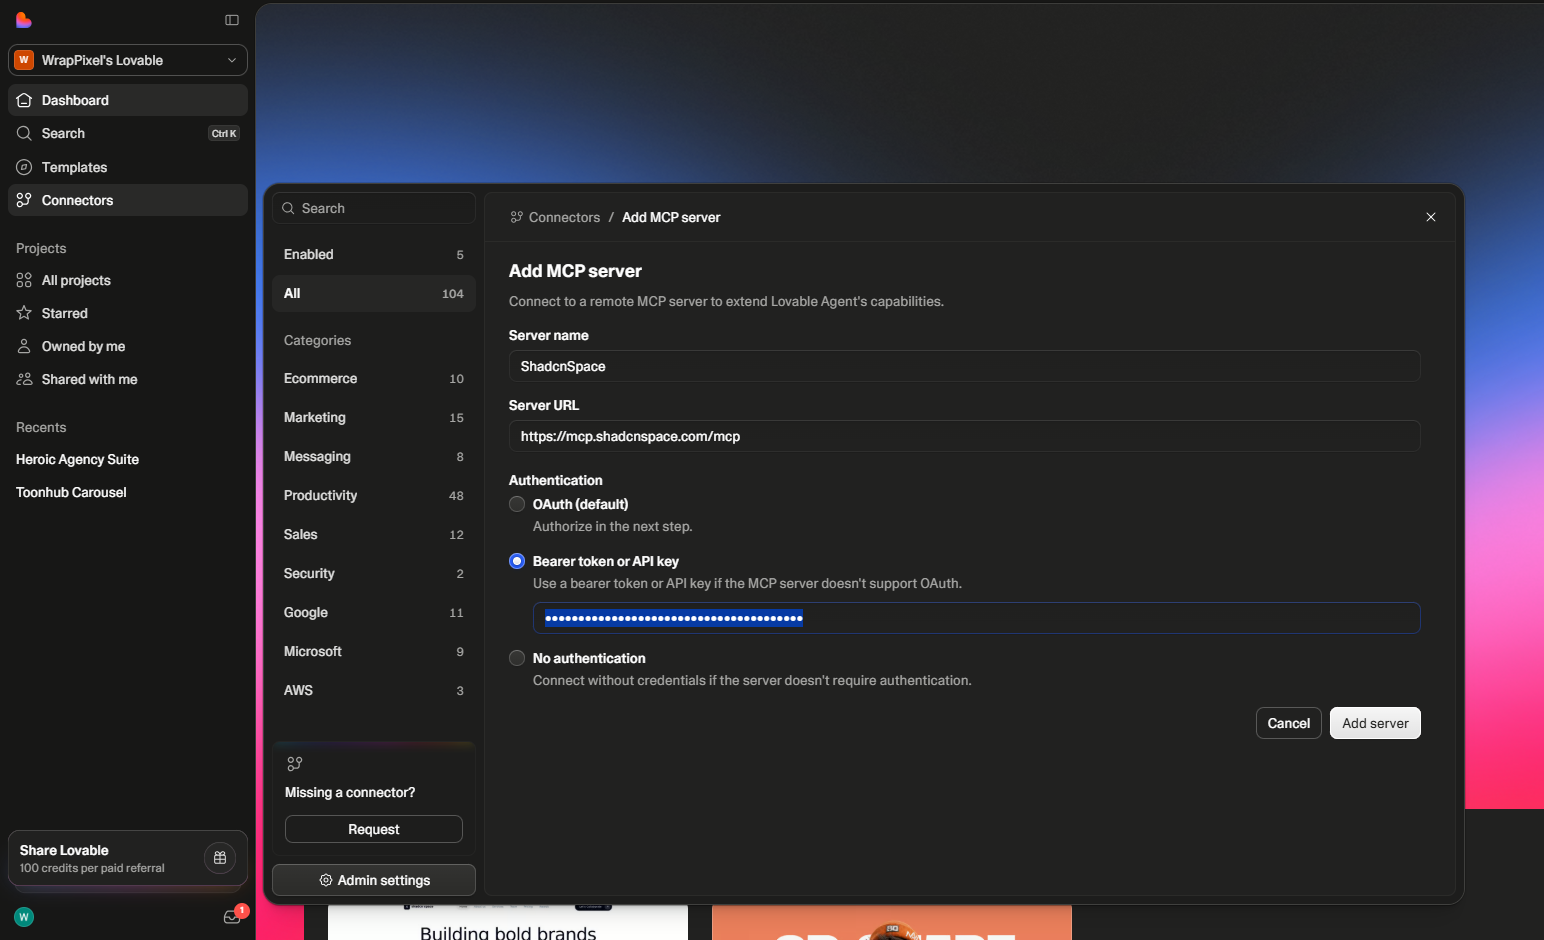Click the breadcrumb Connectors icon
The height and width of the screenshot is (940, 1544).
pos(517,217)
